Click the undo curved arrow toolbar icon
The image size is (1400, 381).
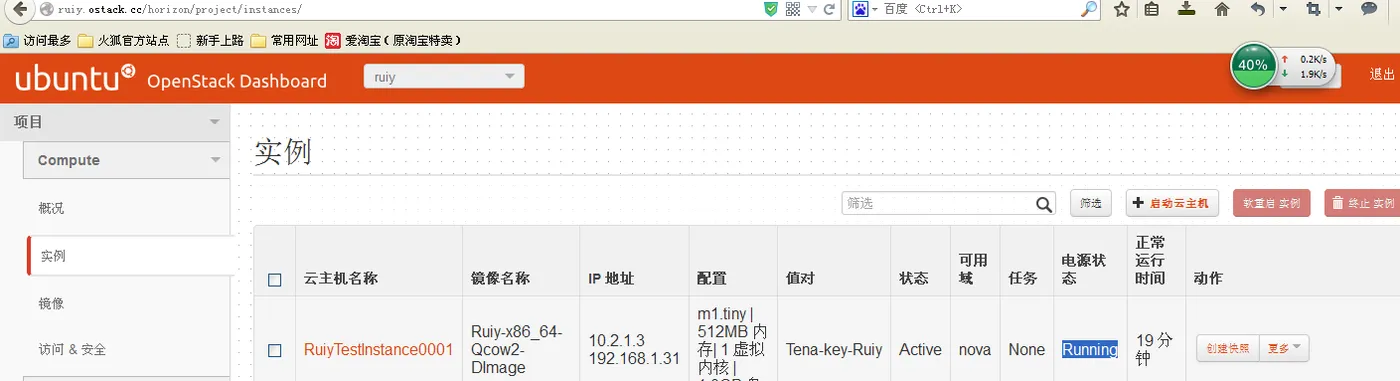point(1258,9)
